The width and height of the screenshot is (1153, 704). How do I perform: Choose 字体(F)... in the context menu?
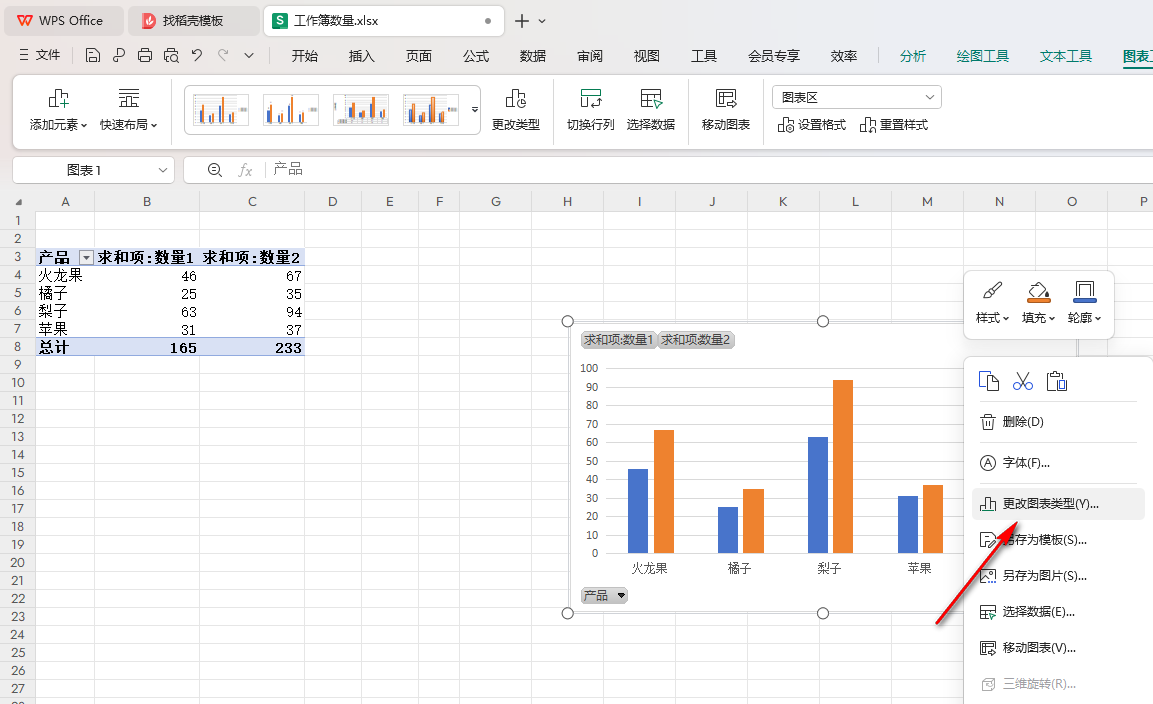[1058, 463]
